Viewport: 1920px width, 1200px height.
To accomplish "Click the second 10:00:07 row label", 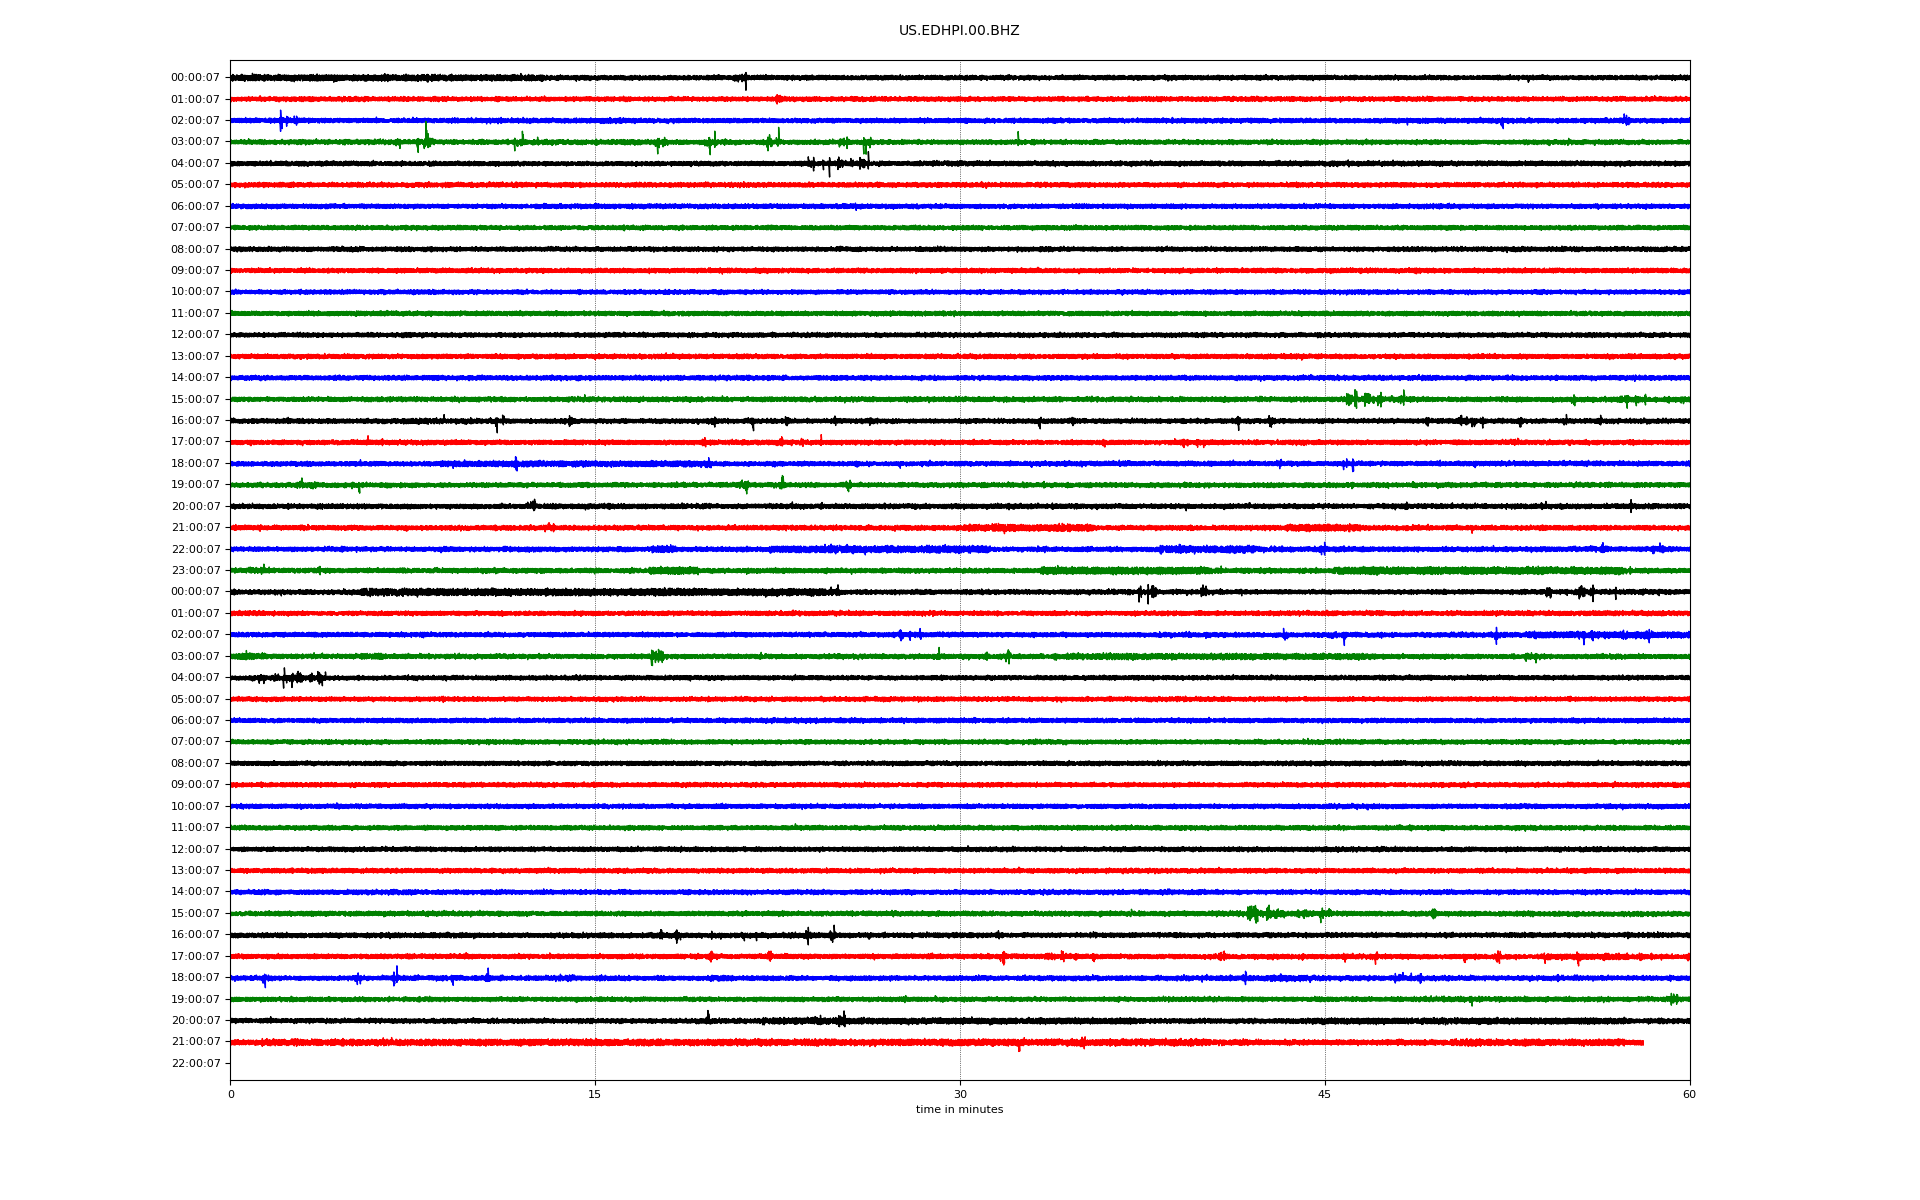I will 195,807.
